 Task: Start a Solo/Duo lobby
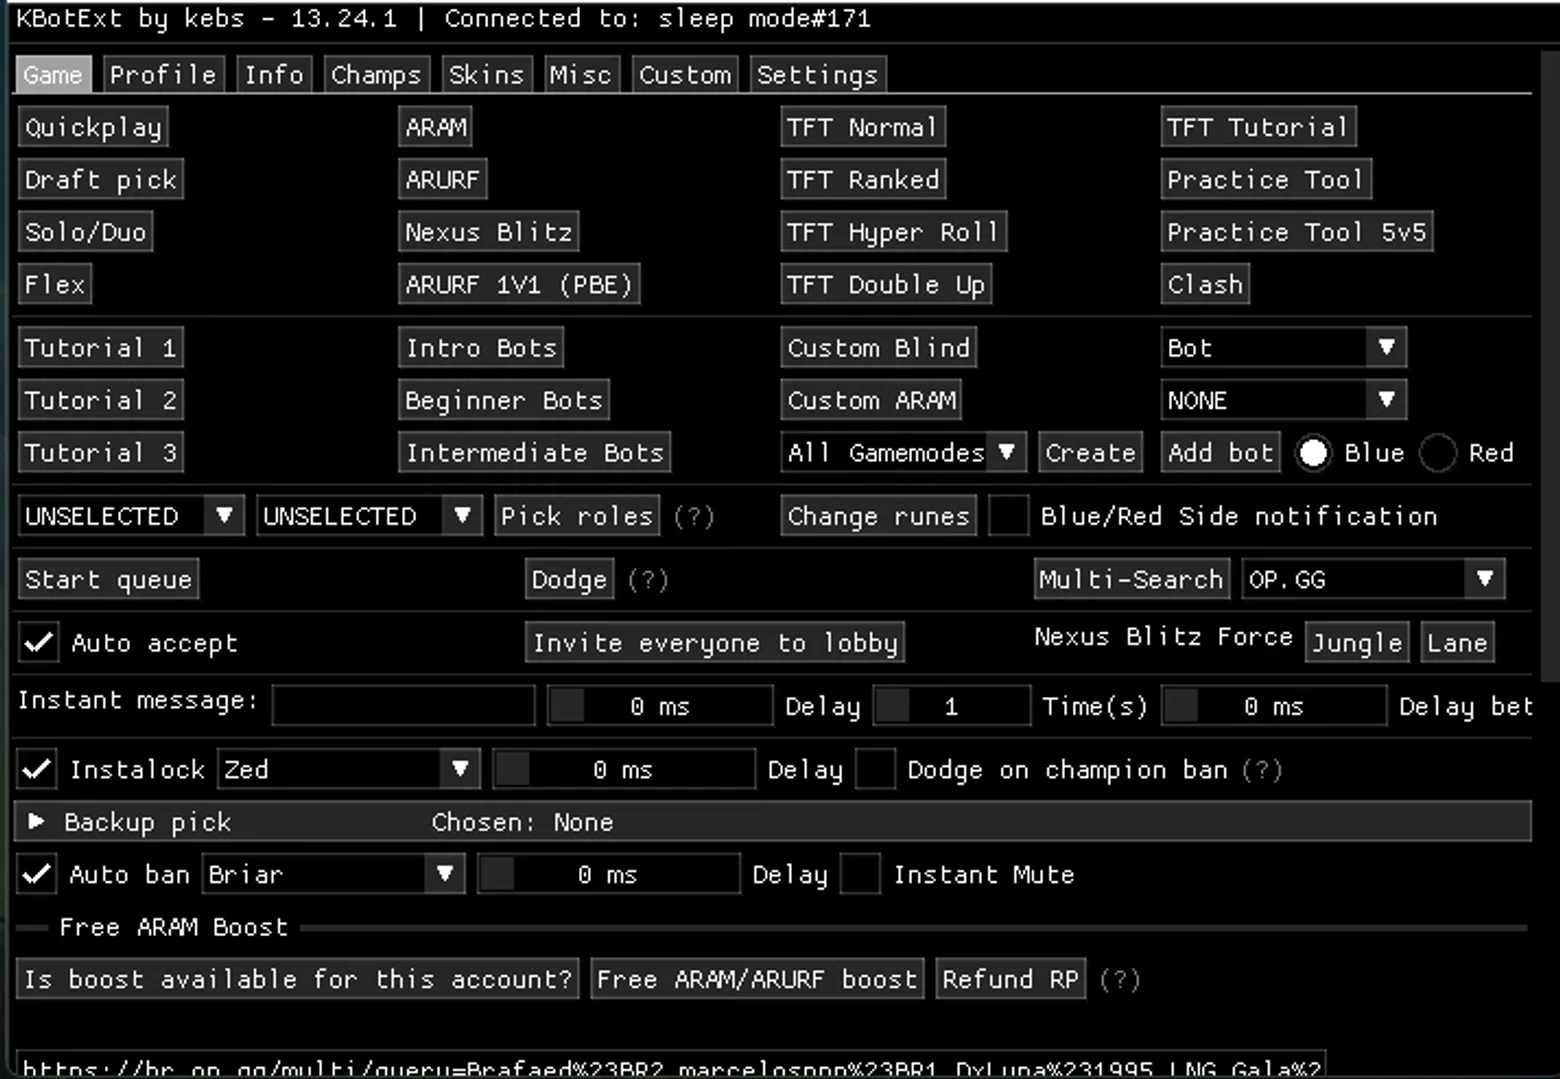click(86, 232)
